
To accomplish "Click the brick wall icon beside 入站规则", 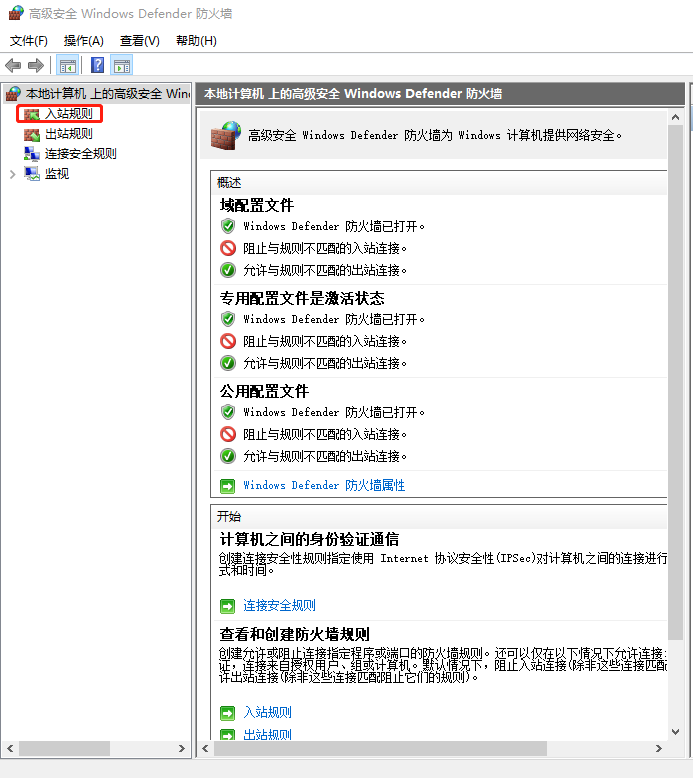I will pyautogui.click(x=32, y=114).
